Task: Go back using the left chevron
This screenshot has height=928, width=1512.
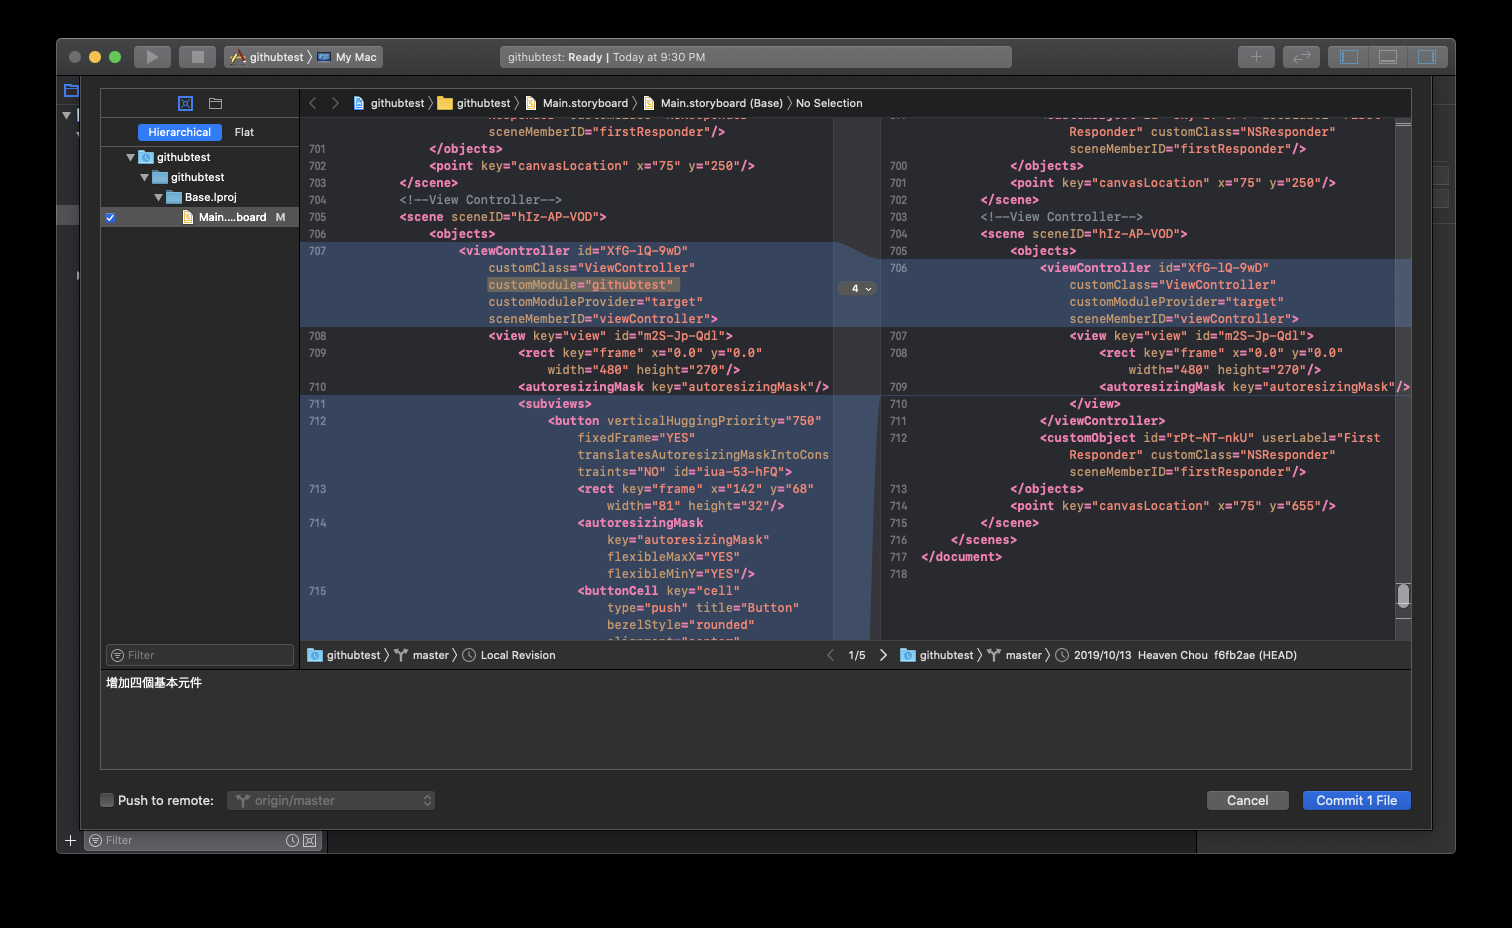Action: (312, 103)
